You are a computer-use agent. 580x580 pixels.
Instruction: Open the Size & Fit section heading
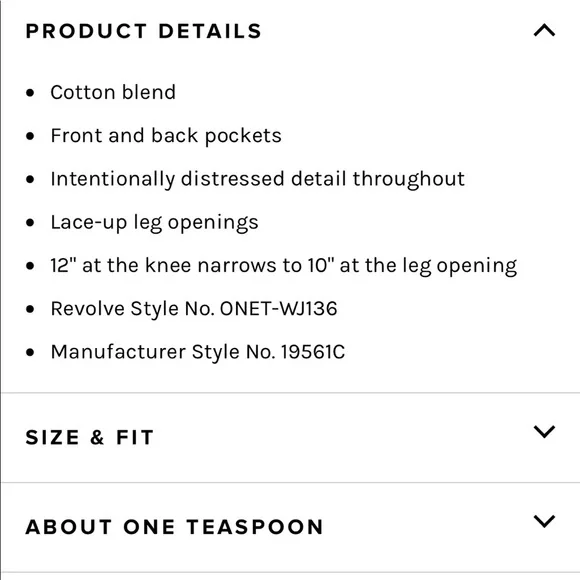pos(90,437)
